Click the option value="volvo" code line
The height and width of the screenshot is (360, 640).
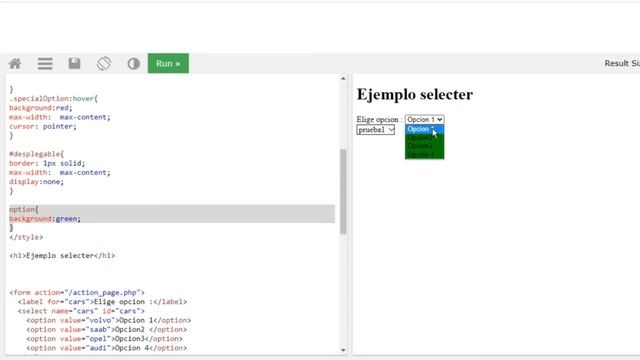[x=109, y=320]
